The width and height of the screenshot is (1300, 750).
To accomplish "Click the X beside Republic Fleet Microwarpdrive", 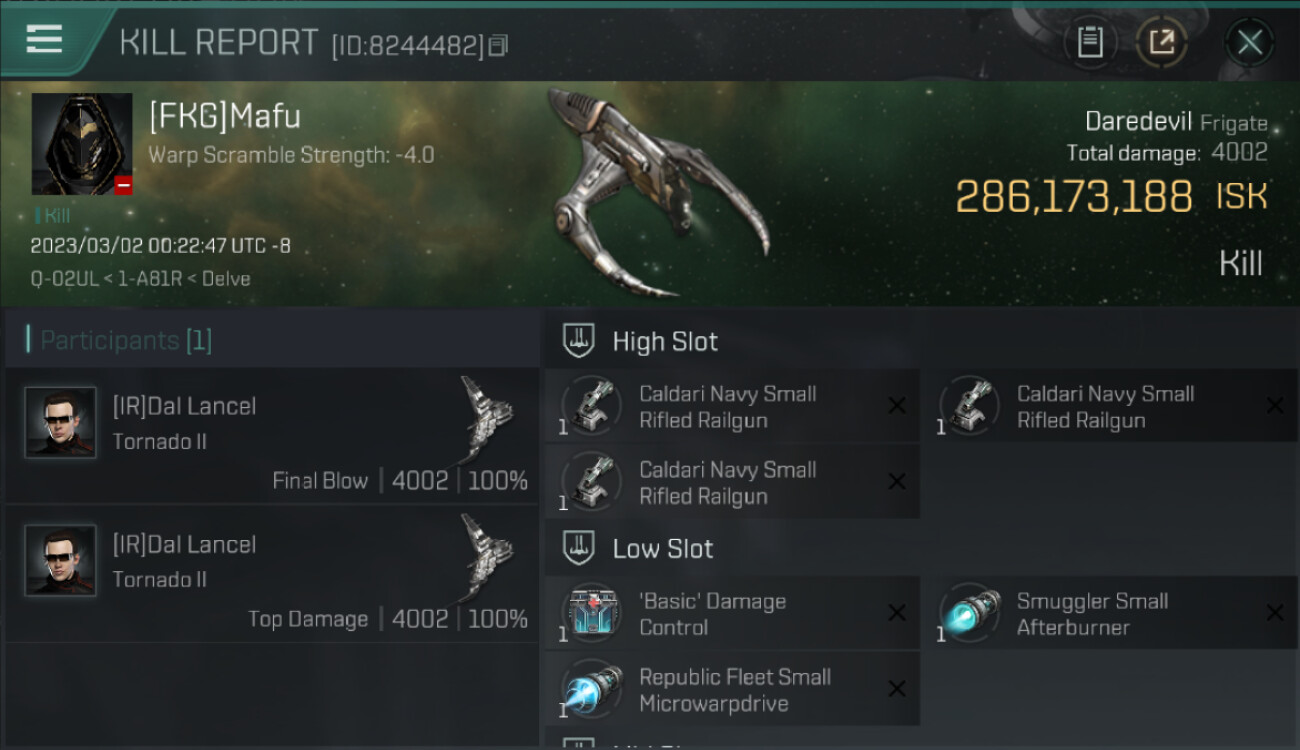I will click(x=897, y=689).
